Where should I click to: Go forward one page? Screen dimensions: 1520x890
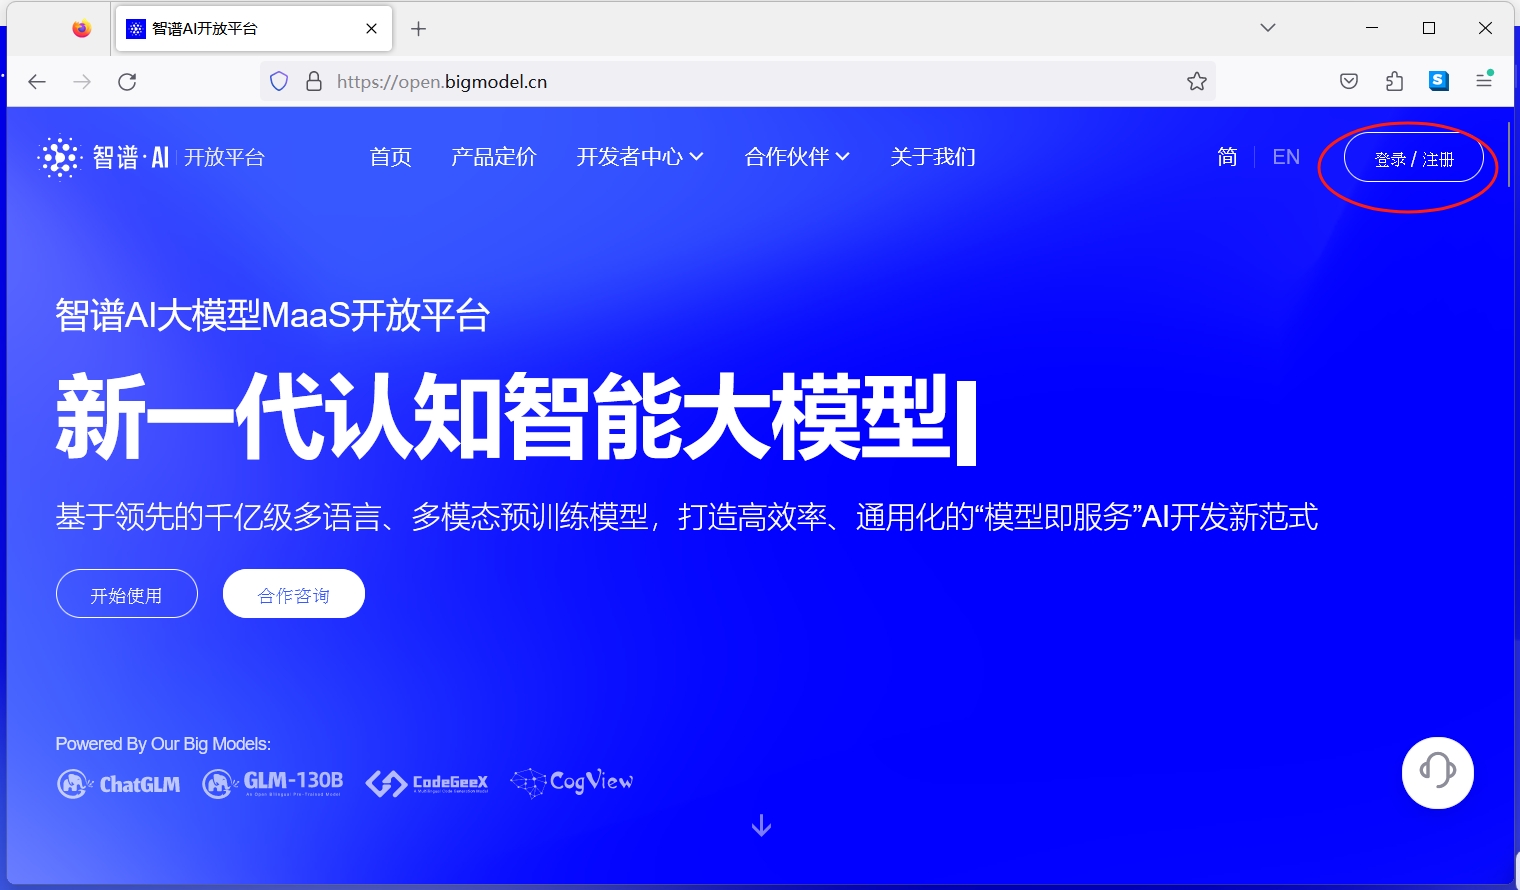(x=82, y=82)
